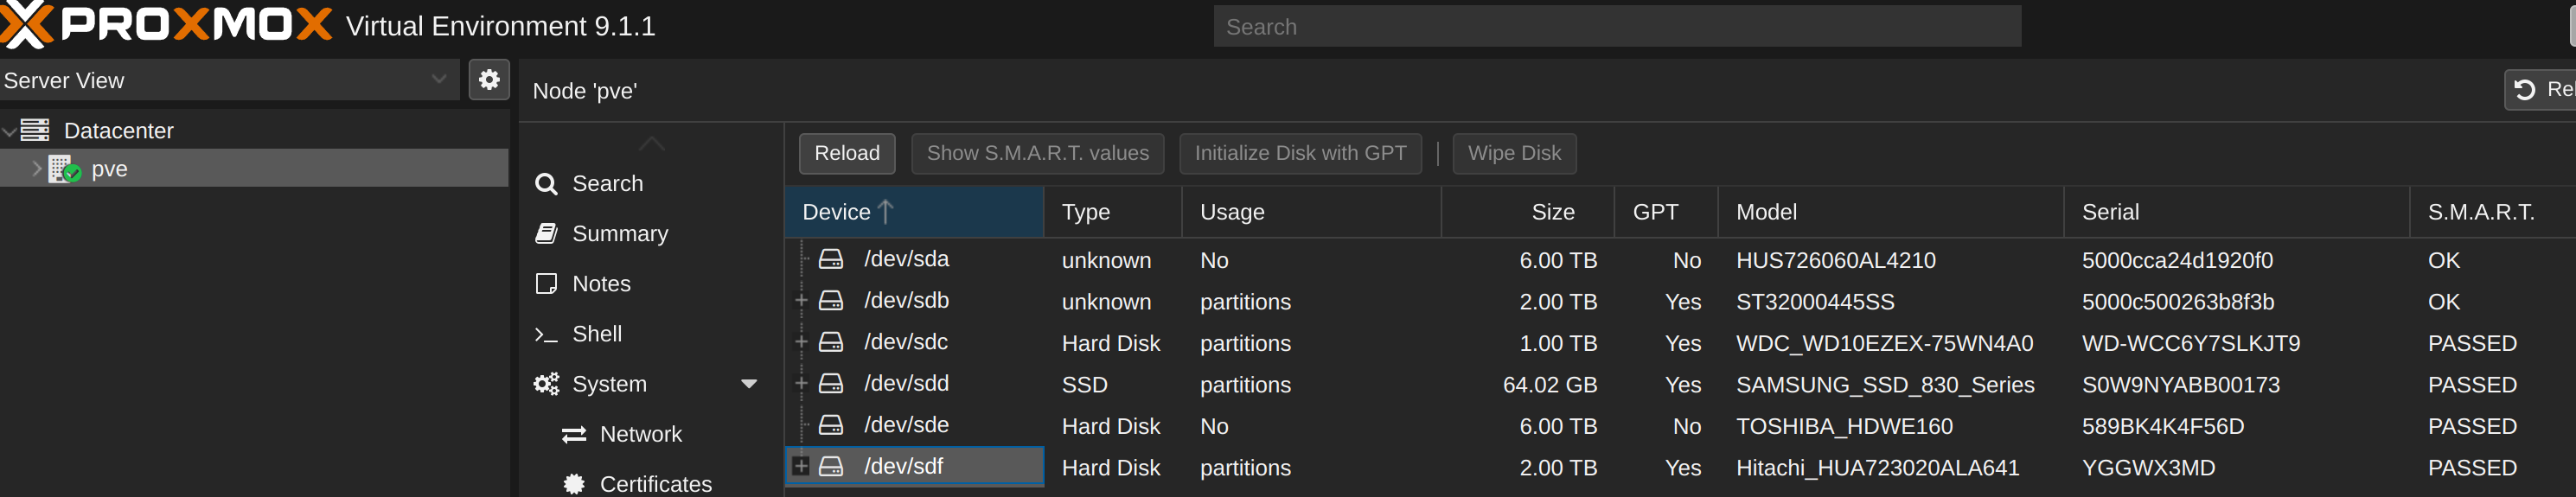Open the Certificates menu item
The width and height of the screenshot is (2576, 497).
point(655,484)
